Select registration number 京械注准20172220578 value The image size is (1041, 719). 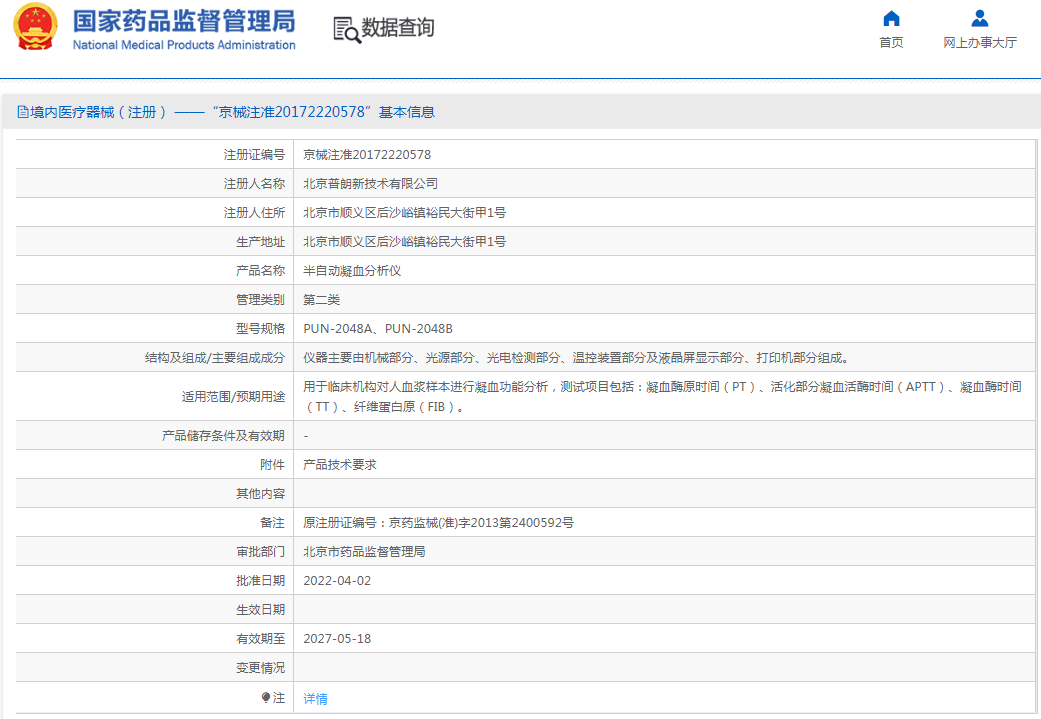367,155
